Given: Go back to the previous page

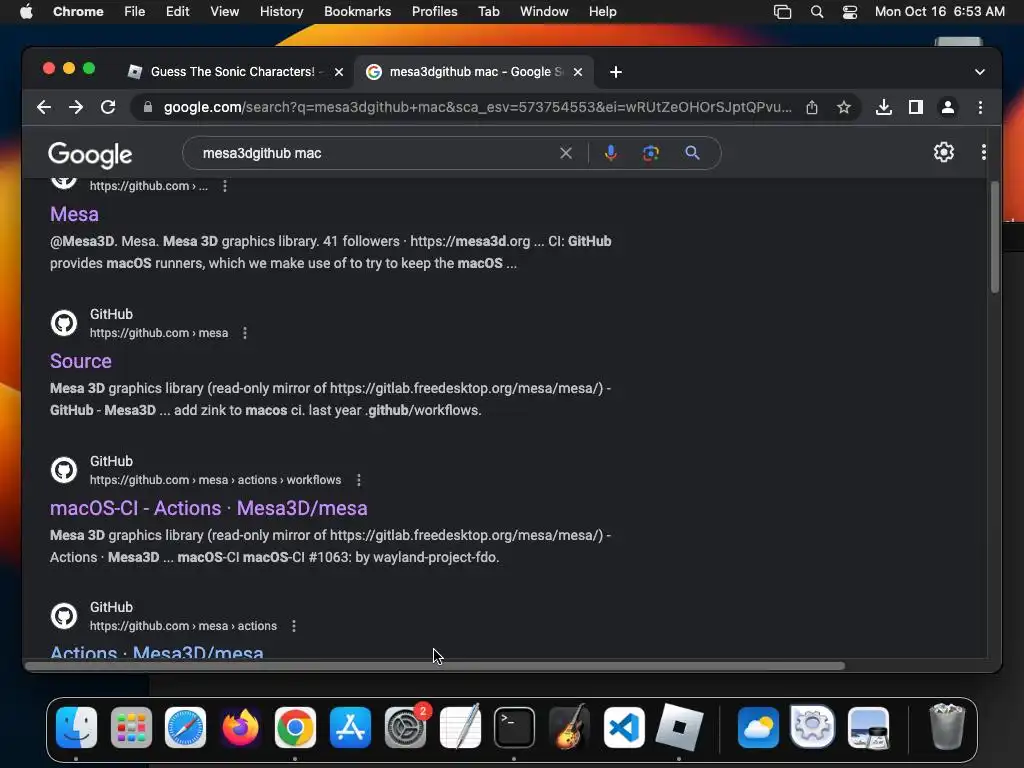Looking at the screenshot, I should [x=44, y=107].
